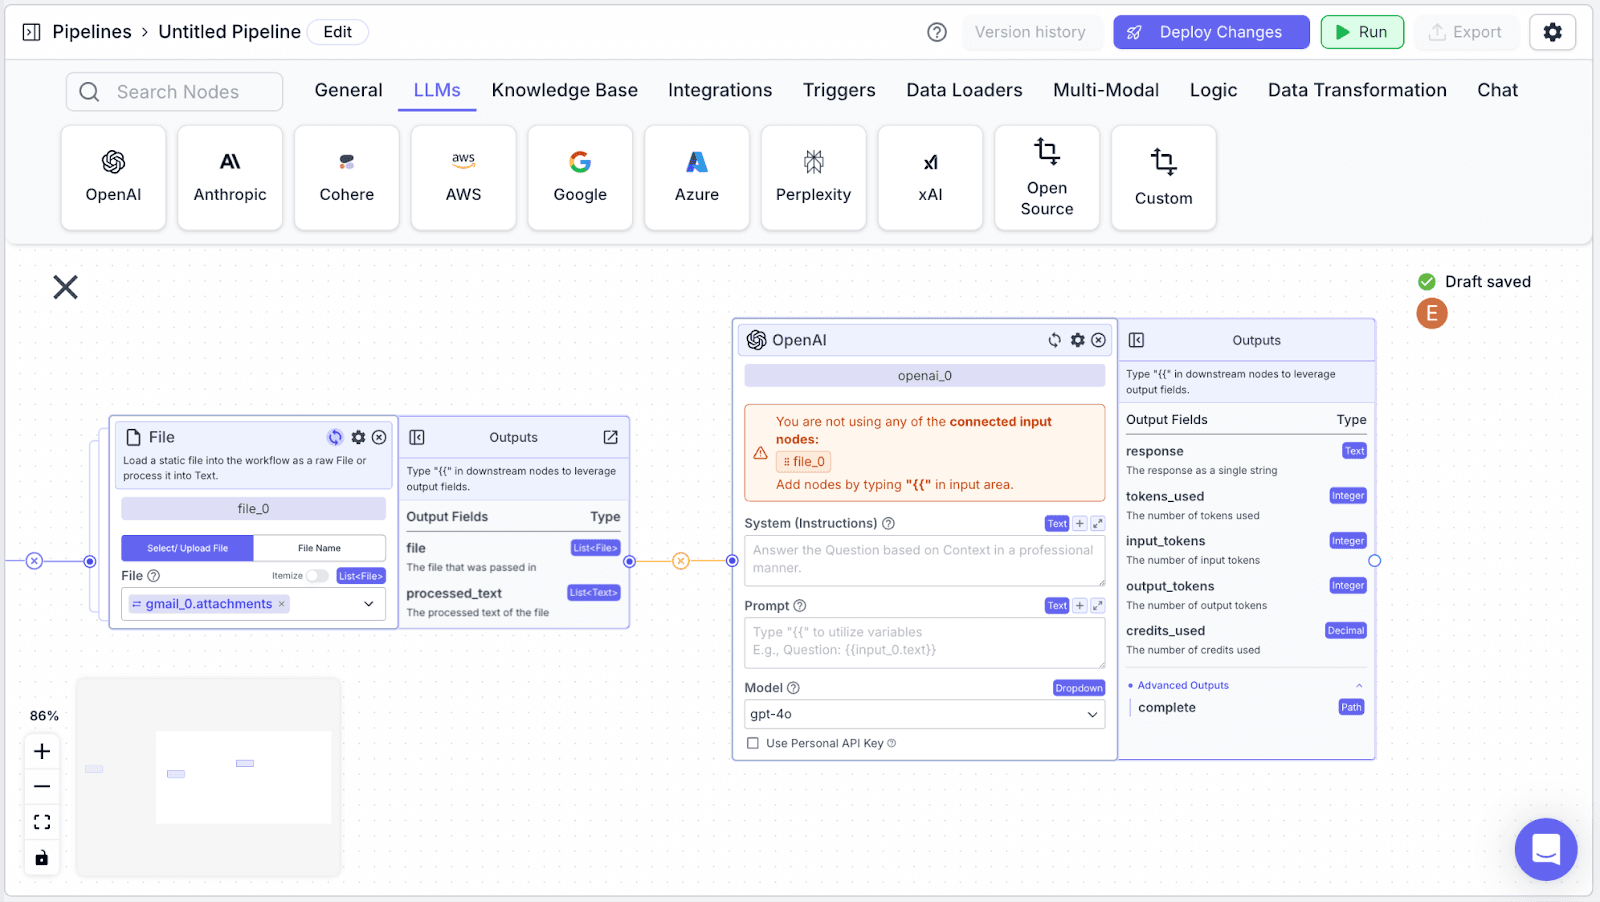Collapse the File node Outputs panel

coord(417,437)
